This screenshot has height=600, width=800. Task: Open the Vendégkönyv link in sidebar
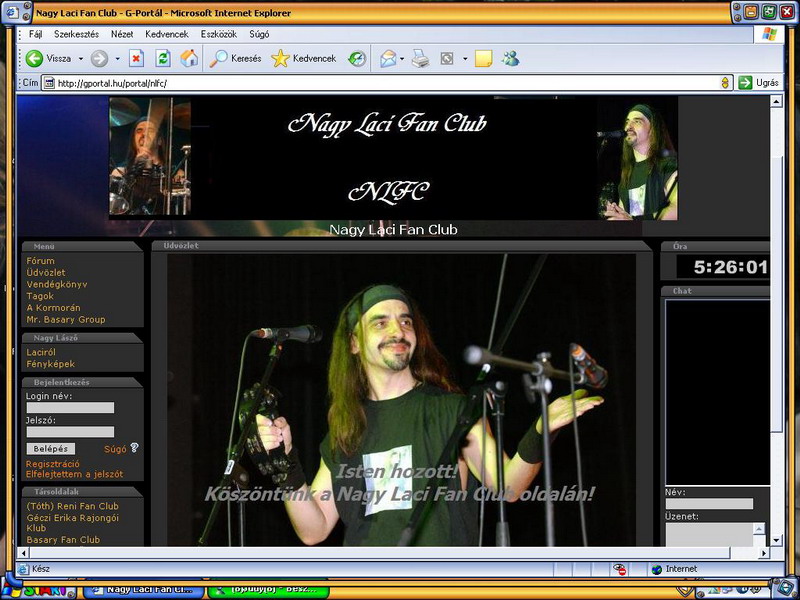coord(58,284)
